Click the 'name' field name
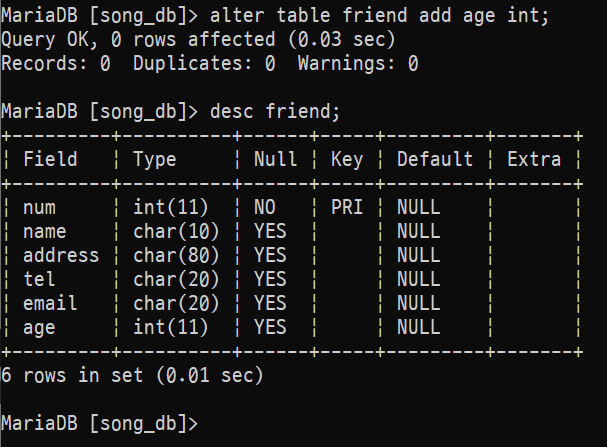Image resolution: width=607 pixels, height=447 pixels. (x=45, y=231)
